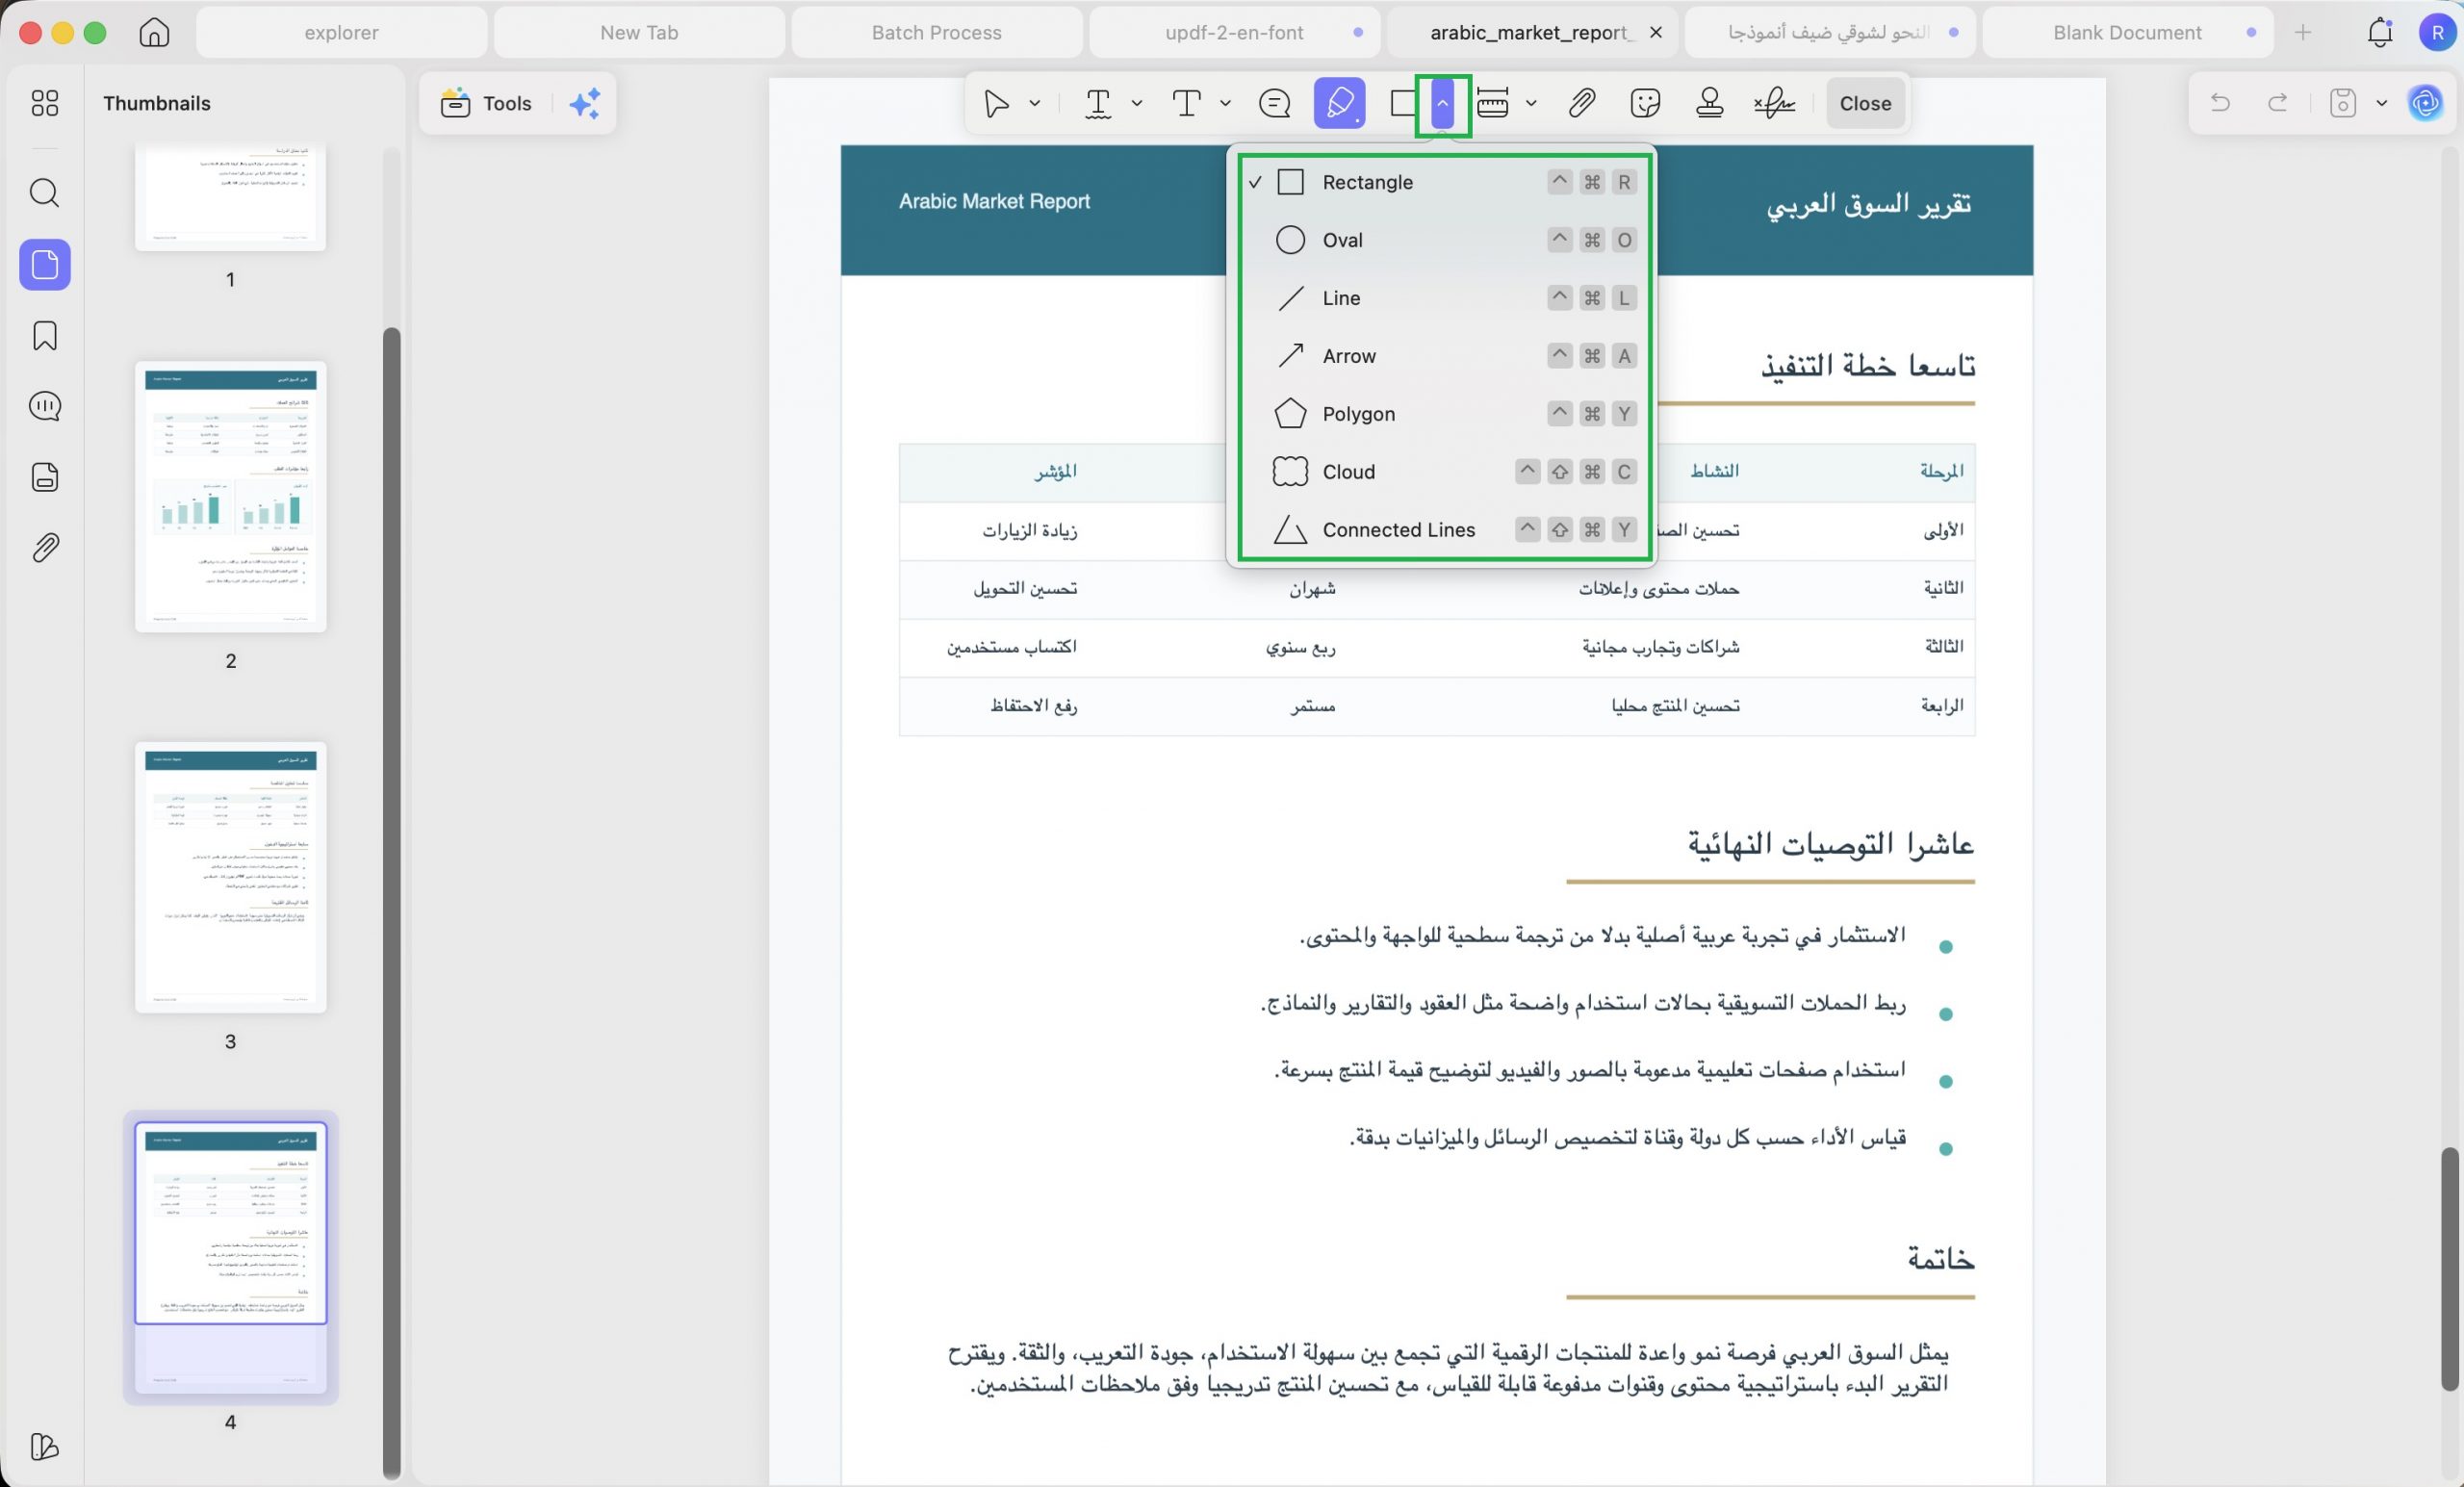Switch to the Blank Document tab
The image size is (2464, 1487).
[x=2127, y=32]
